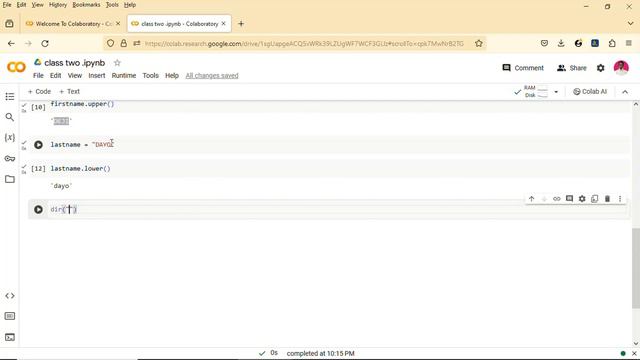Move the selected cell up
Image resolution: width=640 pixels, height=360 pixels.
(531, 199)
